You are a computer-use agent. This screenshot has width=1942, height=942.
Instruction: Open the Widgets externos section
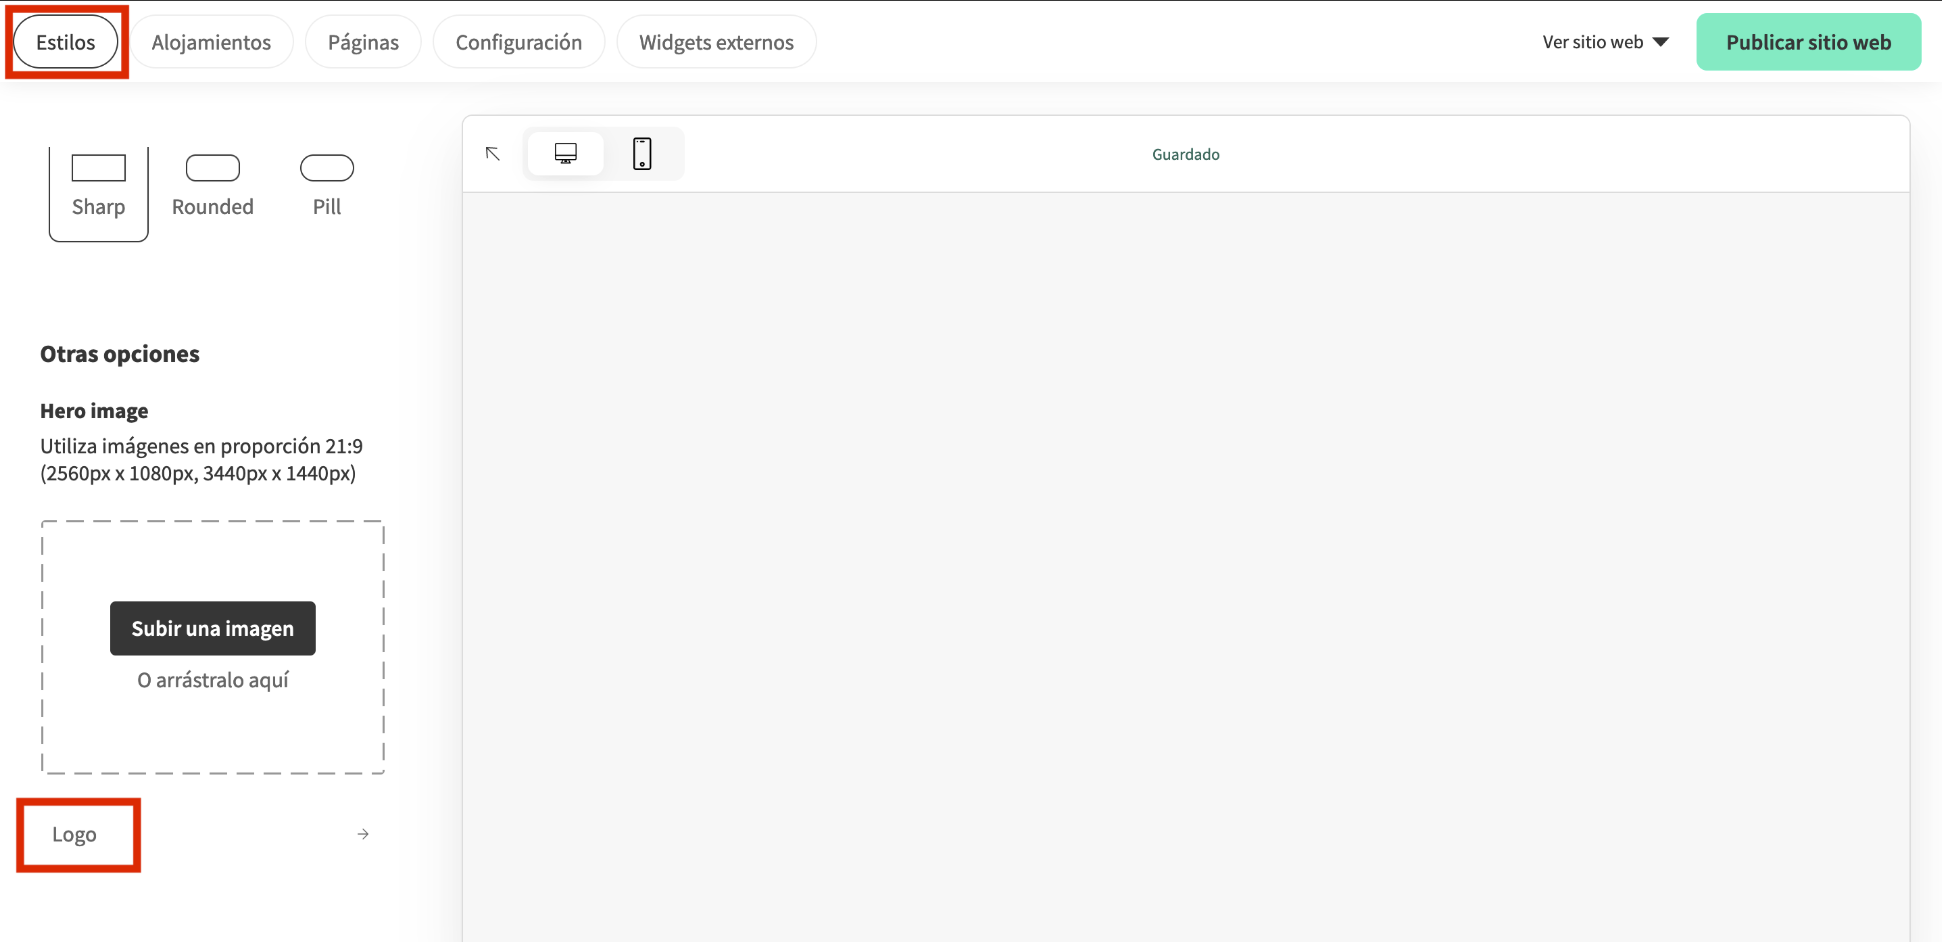coord(716,41)
